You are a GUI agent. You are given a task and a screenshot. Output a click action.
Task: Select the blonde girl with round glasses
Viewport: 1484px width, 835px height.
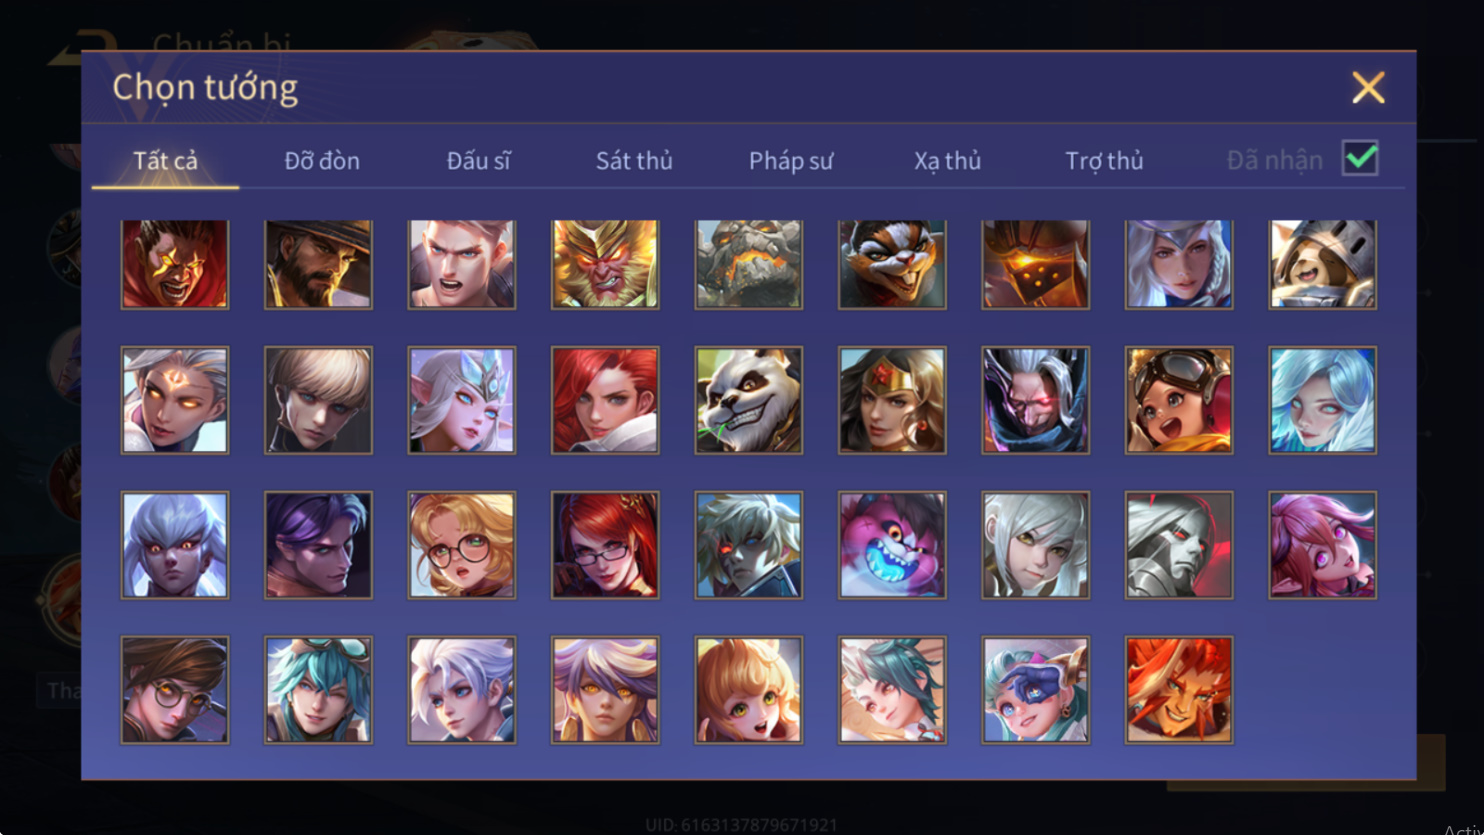coord(462,545)
